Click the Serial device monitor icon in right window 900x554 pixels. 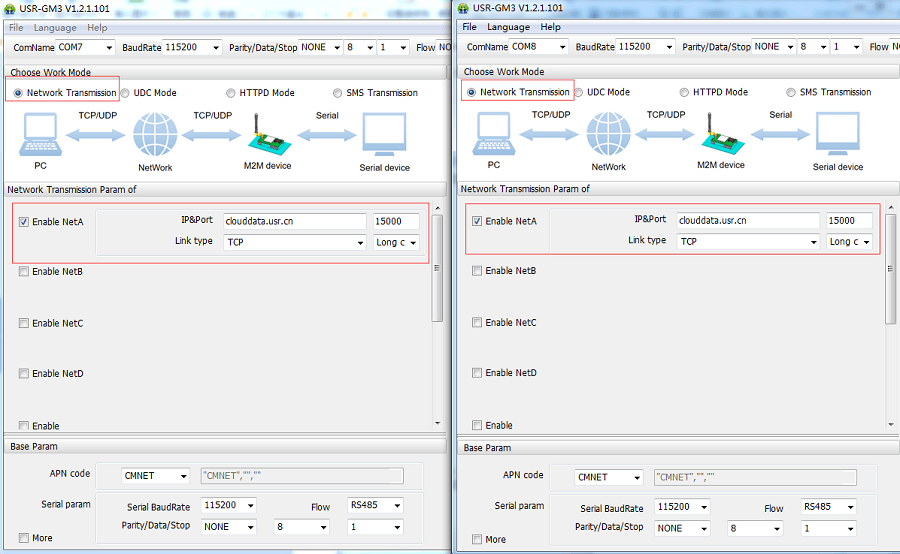click(838, 134)
